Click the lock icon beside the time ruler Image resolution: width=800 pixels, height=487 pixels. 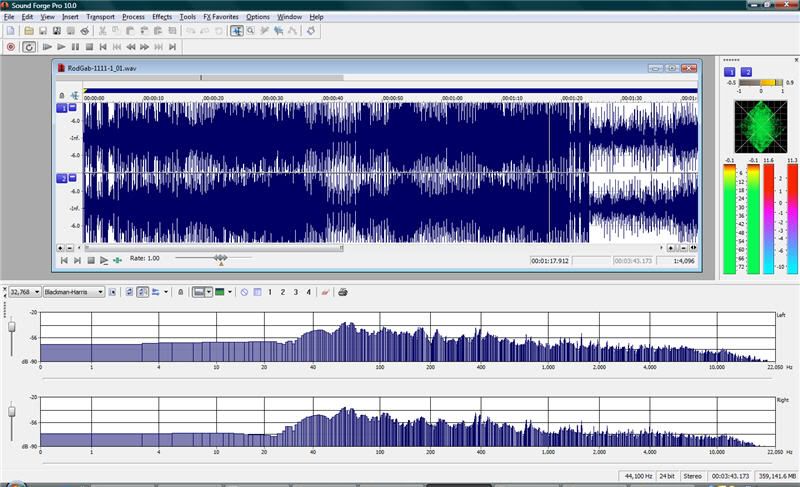click(62, 95)
